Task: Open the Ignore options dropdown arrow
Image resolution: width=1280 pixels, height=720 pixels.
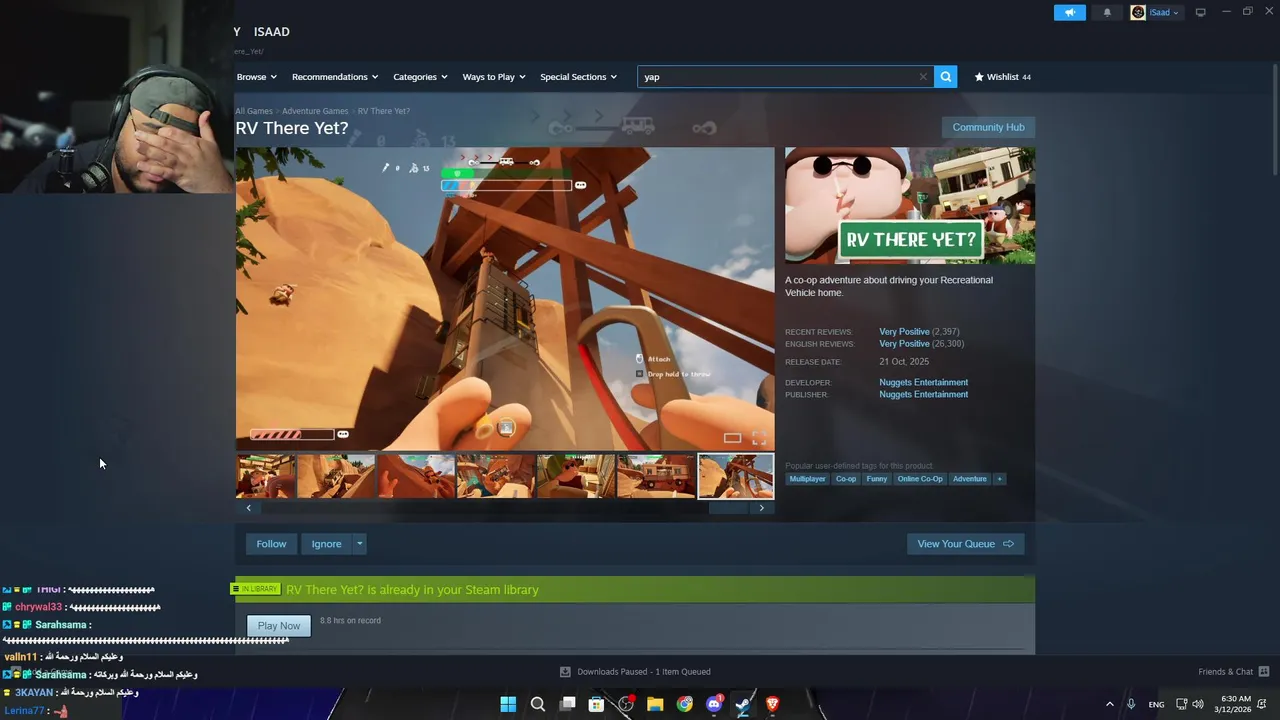Action: tap(360, 544)
